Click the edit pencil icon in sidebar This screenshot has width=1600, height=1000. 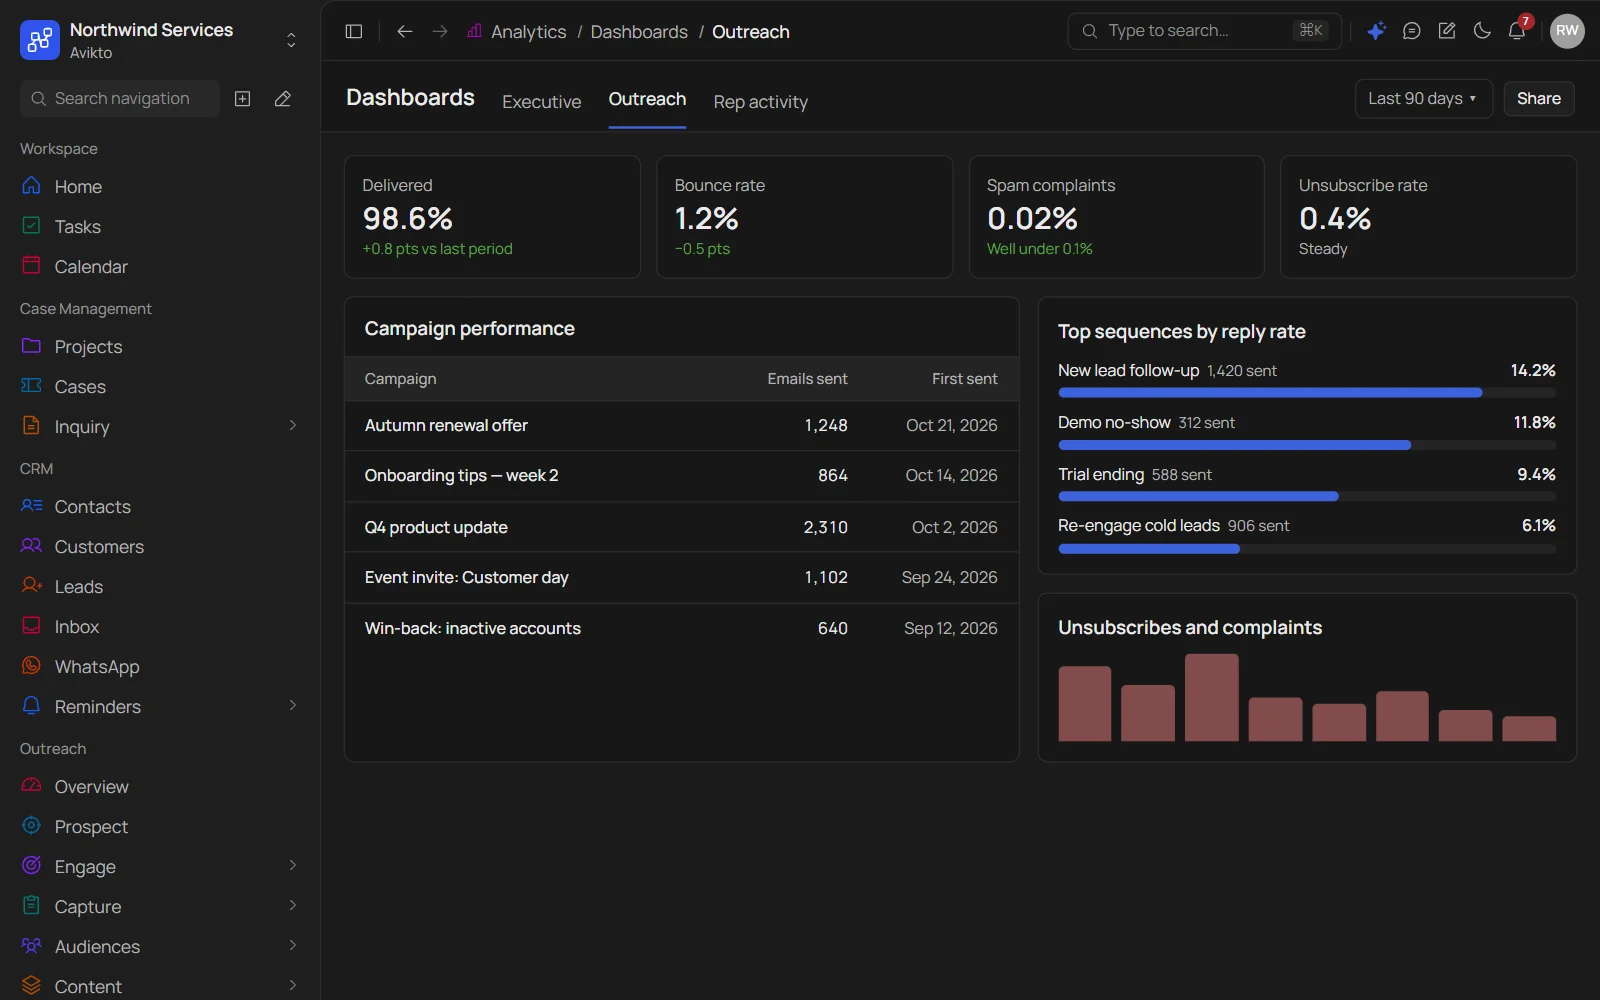[x=283, y=98]
